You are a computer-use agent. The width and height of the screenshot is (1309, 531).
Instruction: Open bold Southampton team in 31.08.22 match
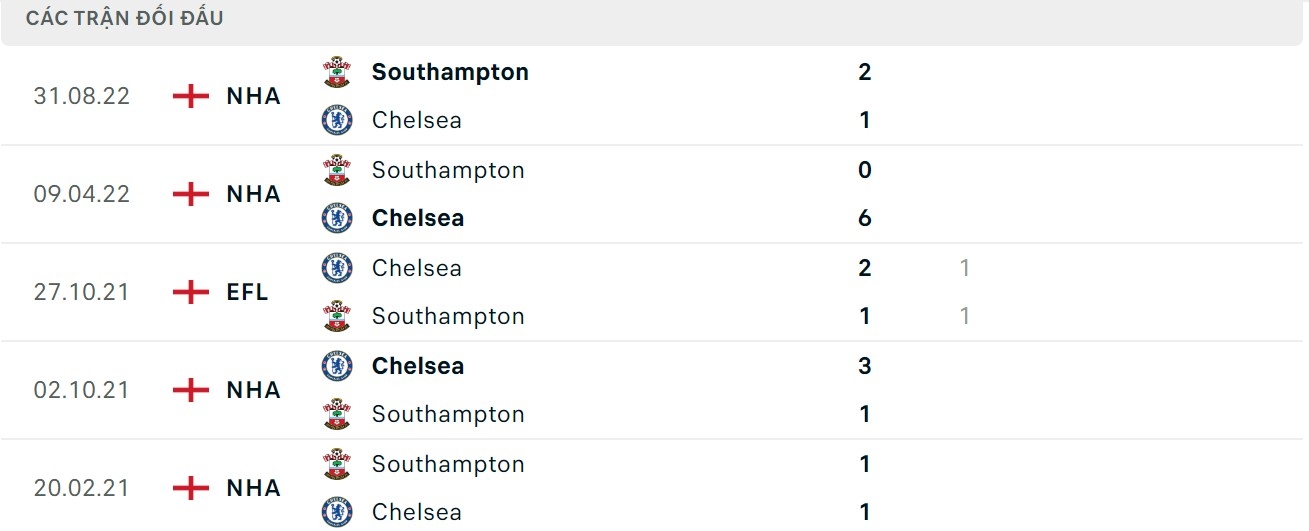click(x=450, y=72)
